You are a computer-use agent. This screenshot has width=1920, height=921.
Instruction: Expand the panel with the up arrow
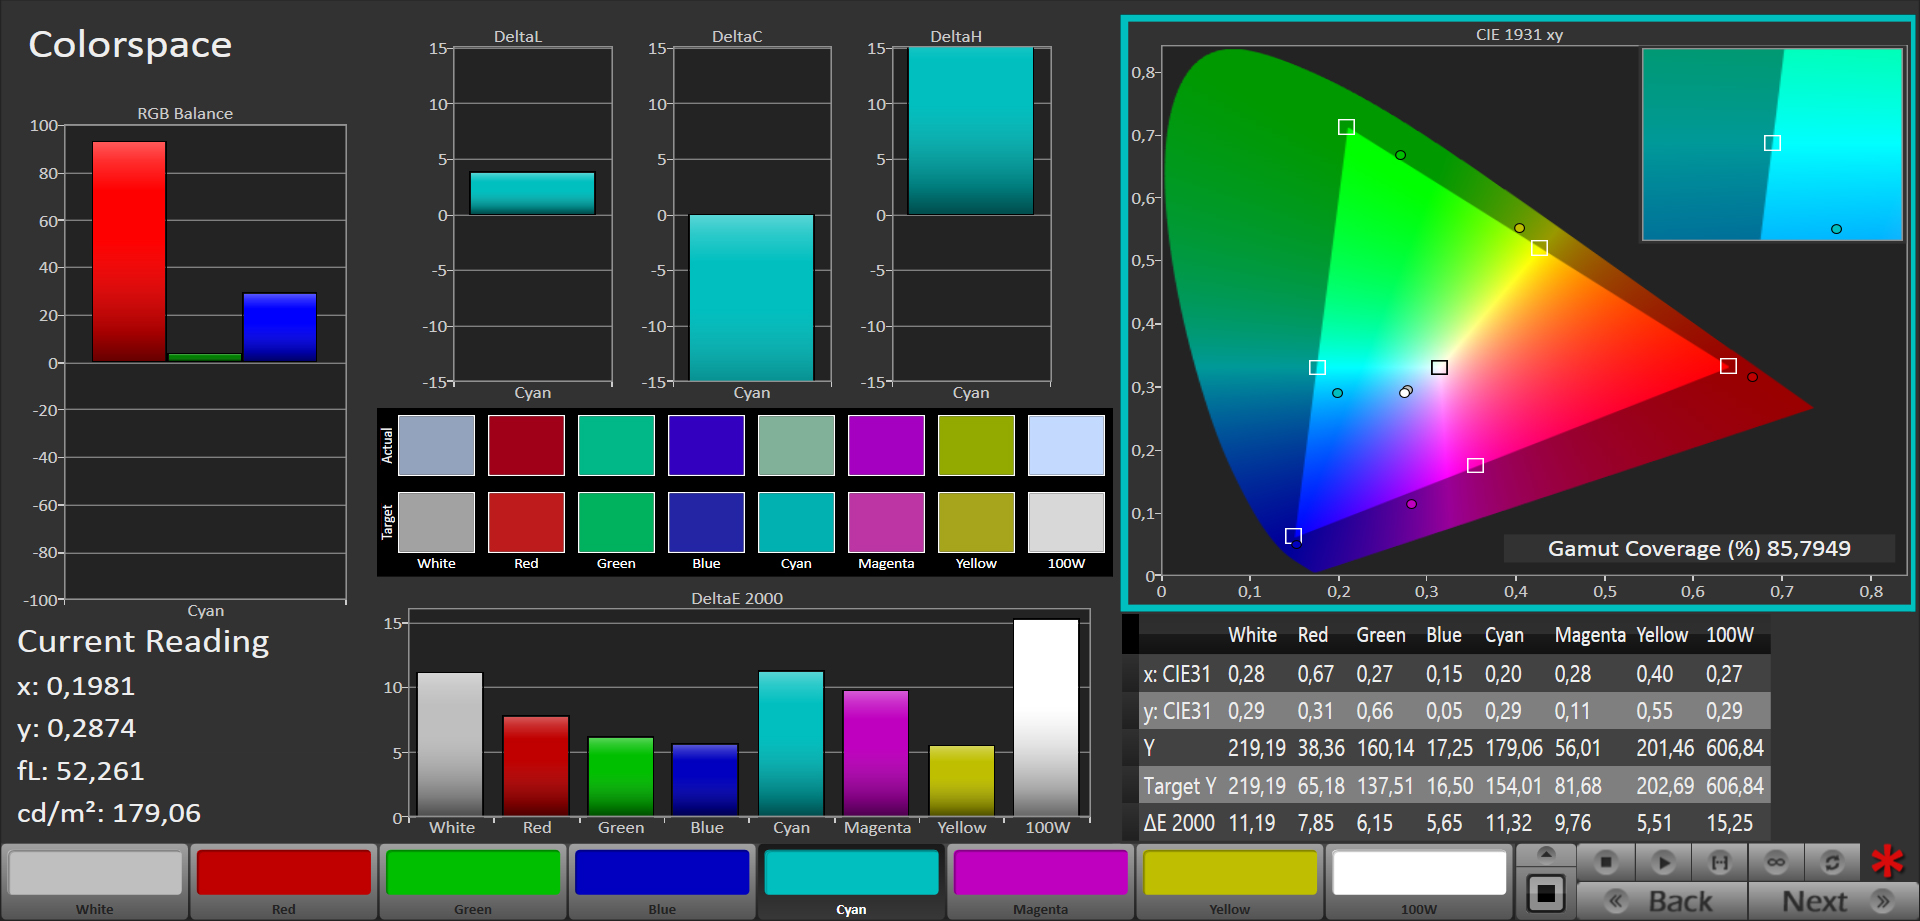pyautogui.click(x=1546, y=853)
